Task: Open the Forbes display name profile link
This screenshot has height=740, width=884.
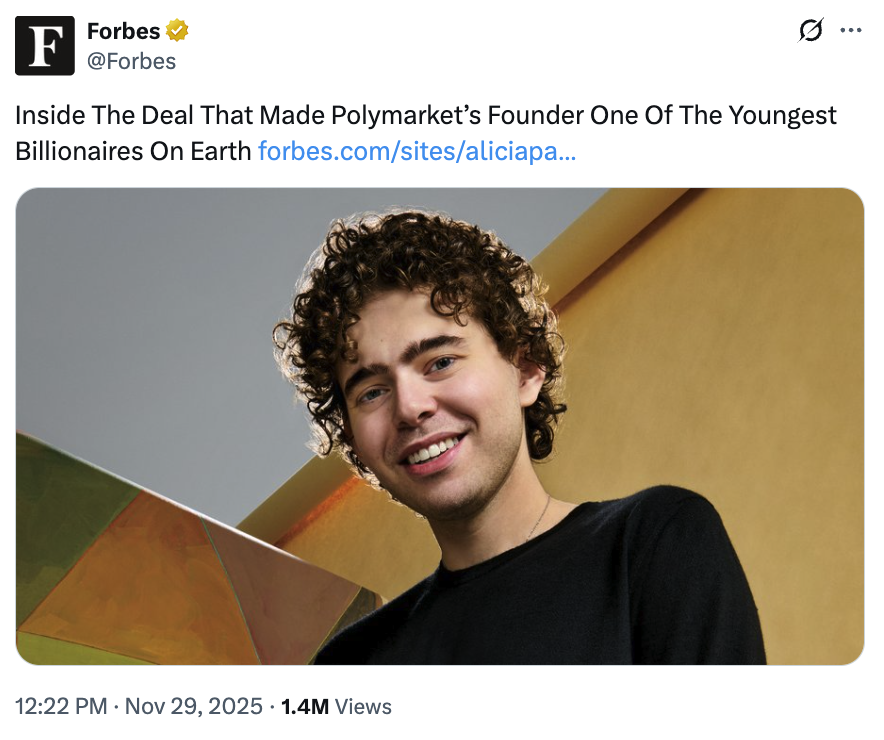Action: [123, 31]
